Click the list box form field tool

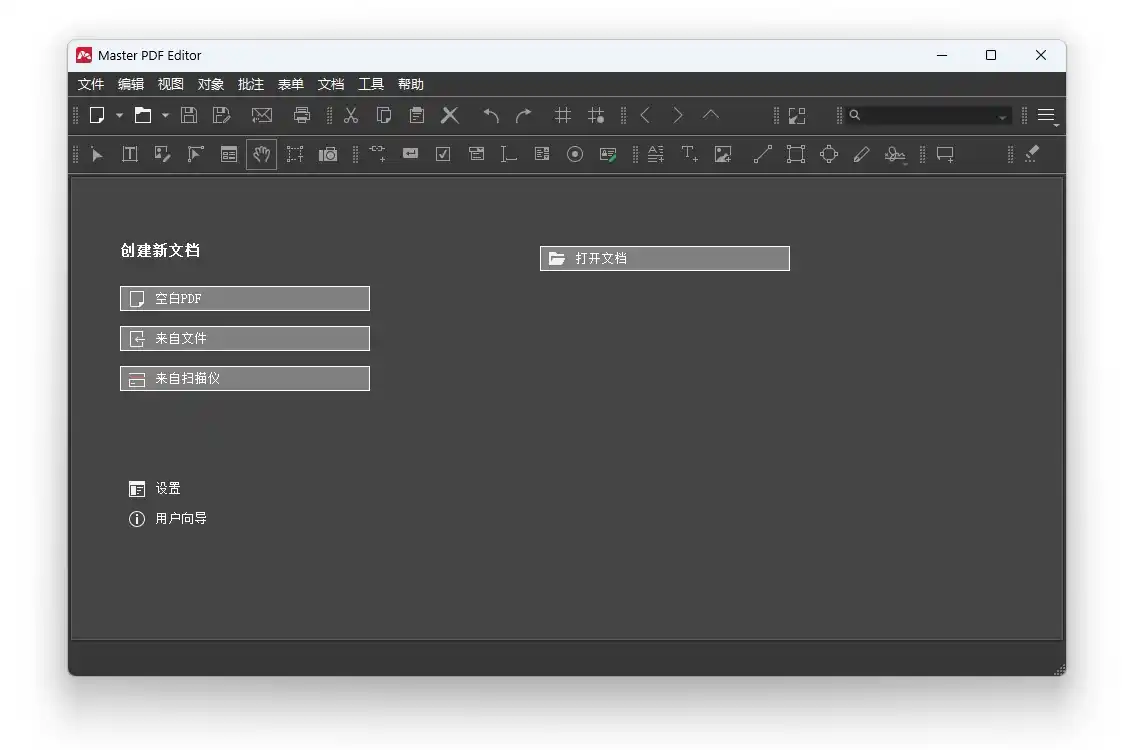pyautogui.click(x=542, y=153)
